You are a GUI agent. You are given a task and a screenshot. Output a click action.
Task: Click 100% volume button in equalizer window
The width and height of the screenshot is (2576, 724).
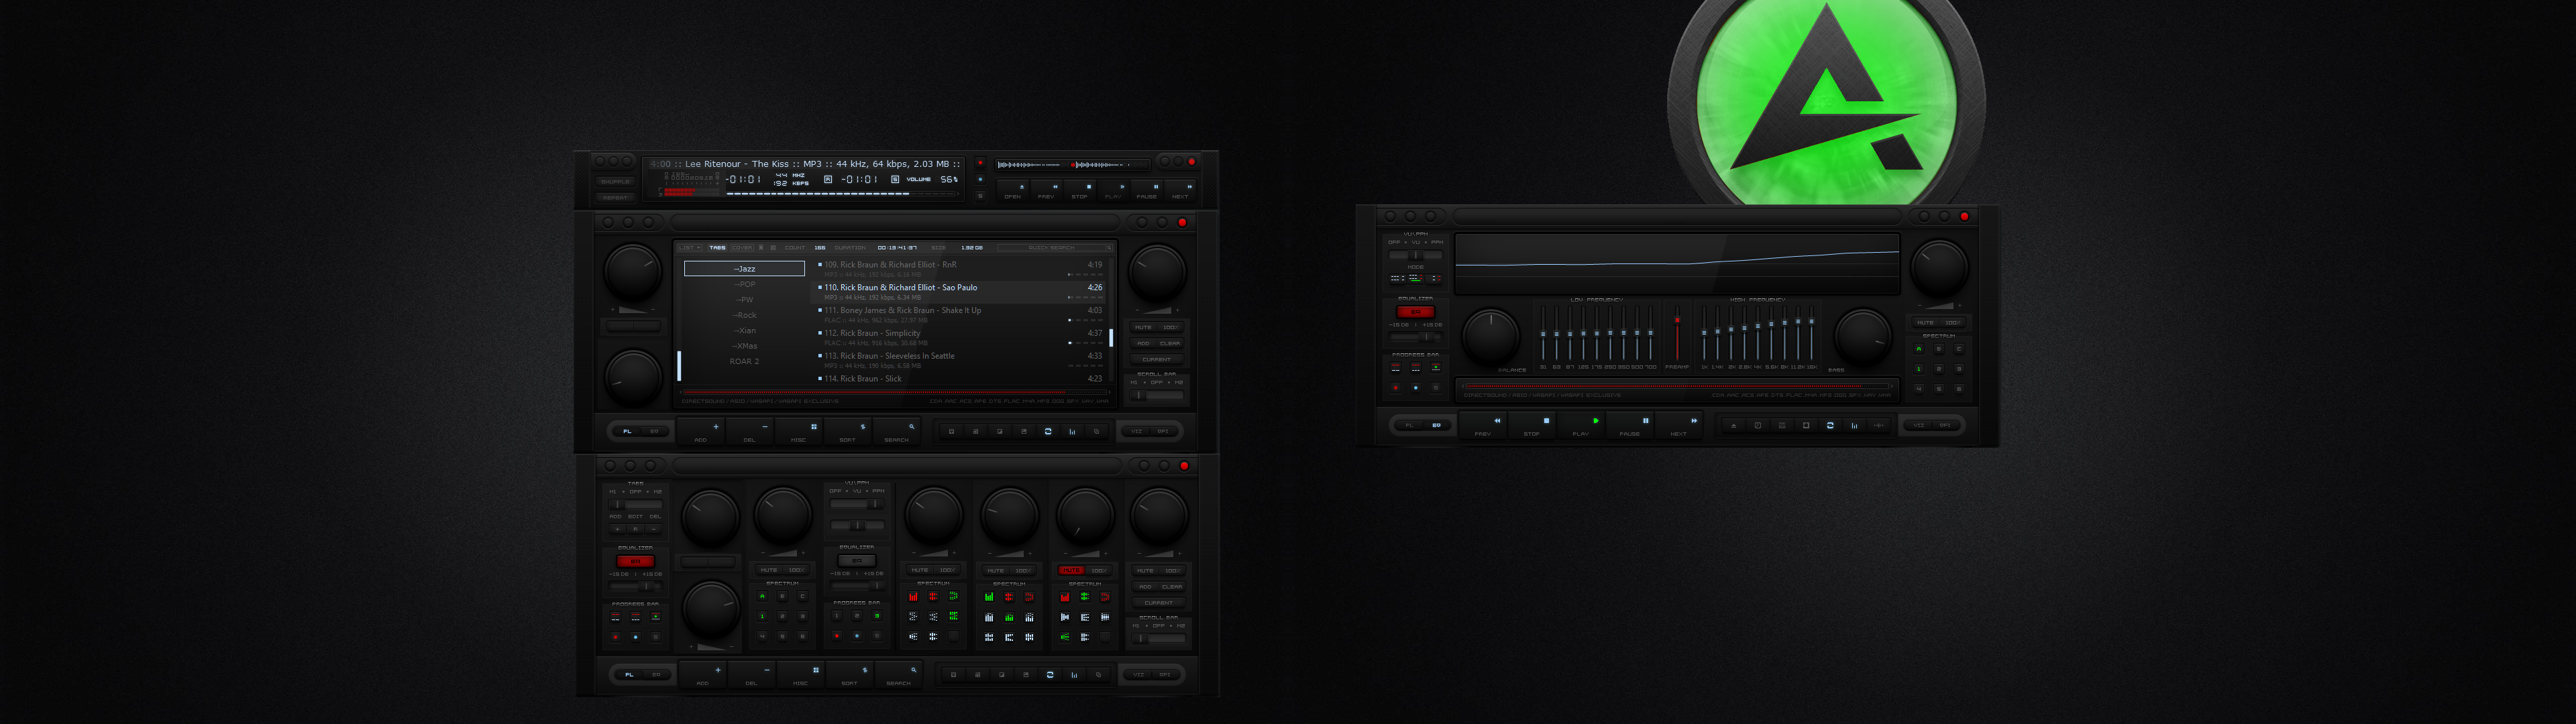click(1953, 323)
